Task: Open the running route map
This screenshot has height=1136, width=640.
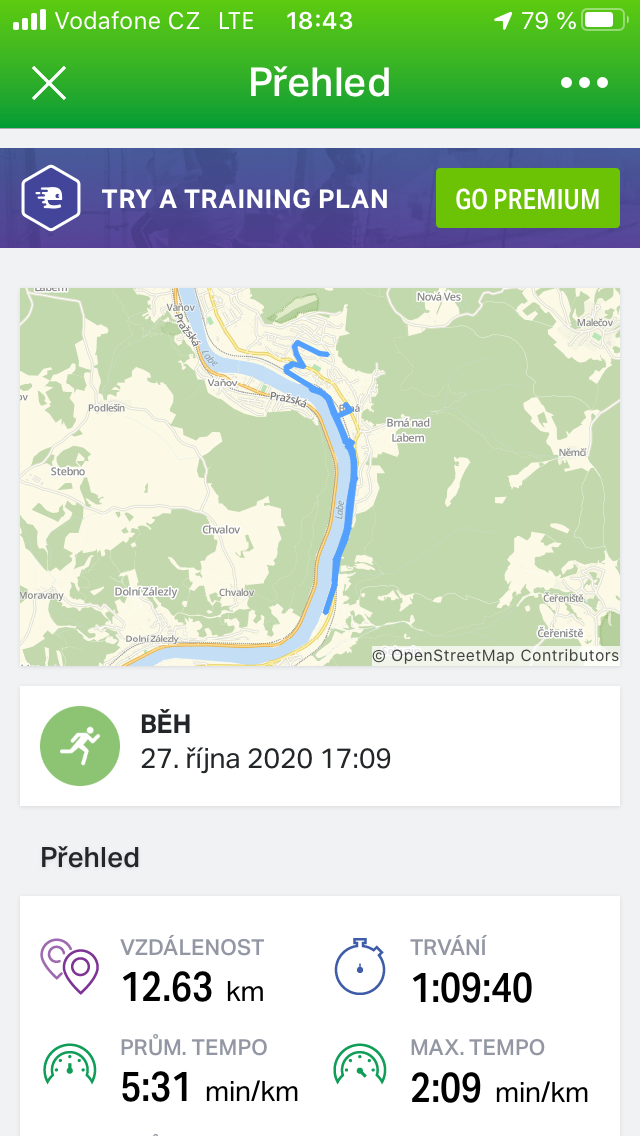Action: 320,477
